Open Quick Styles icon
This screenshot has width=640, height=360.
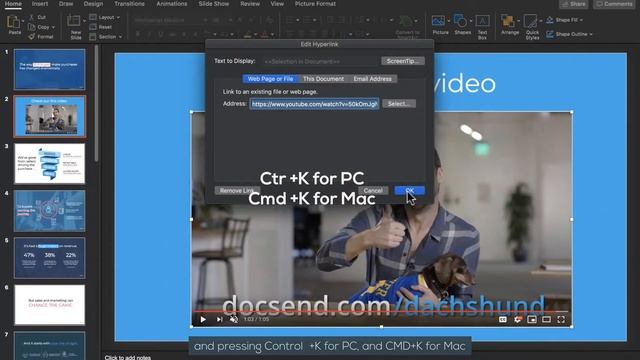pos(530,20)
